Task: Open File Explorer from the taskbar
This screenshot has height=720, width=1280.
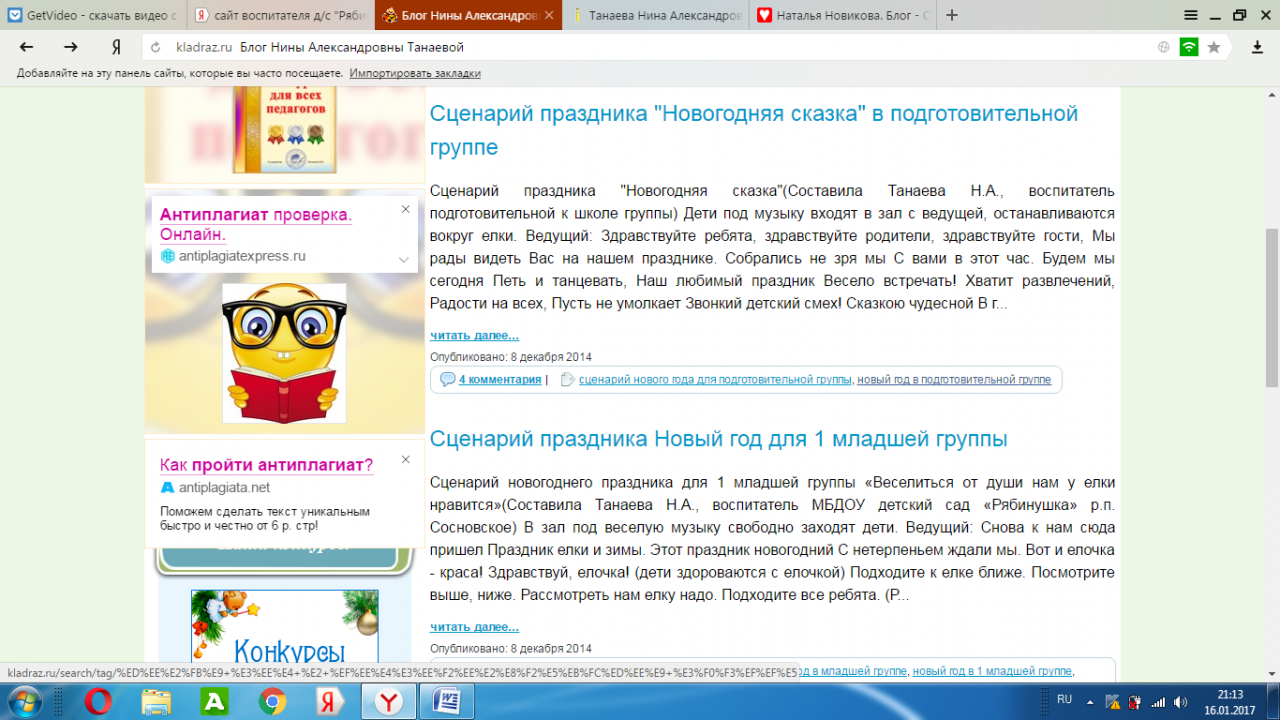Action: [156, 702]
